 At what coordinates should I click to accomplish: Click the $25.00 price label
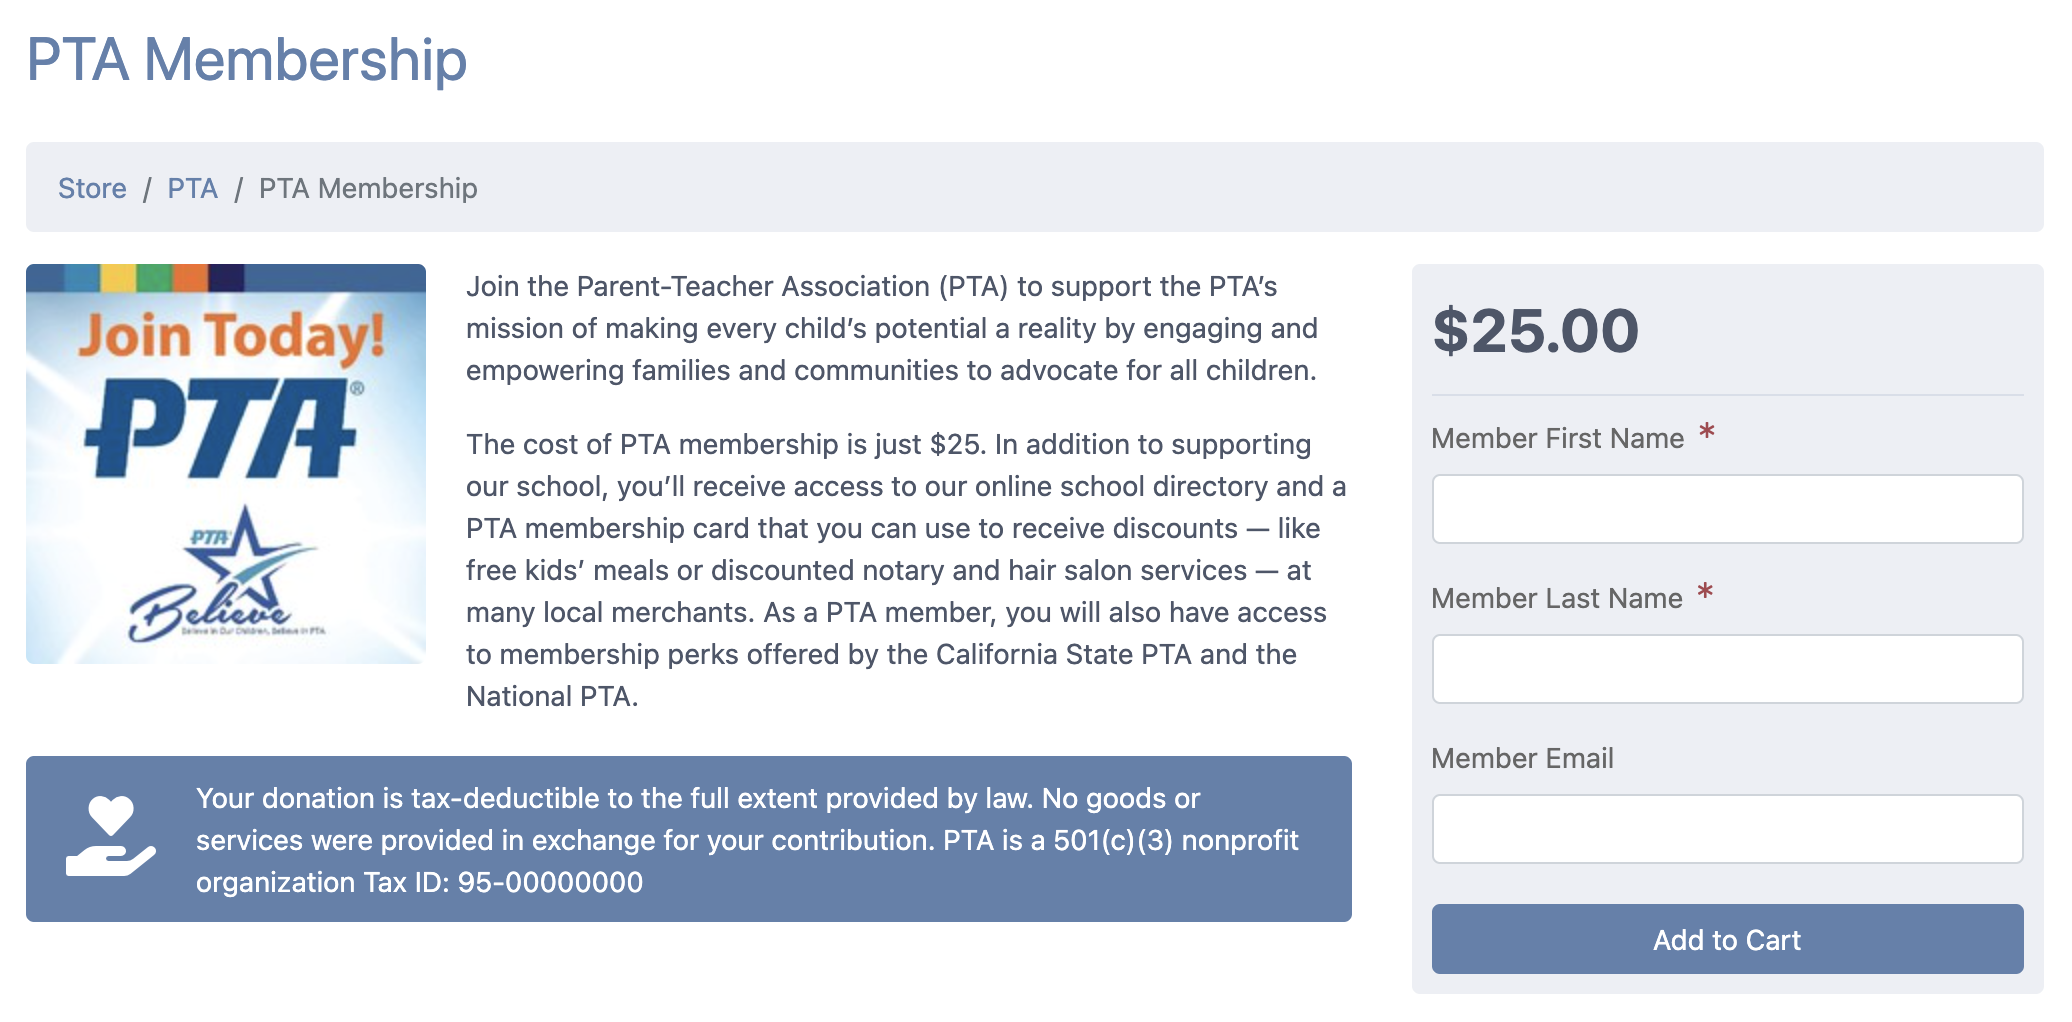[1535, 331]
